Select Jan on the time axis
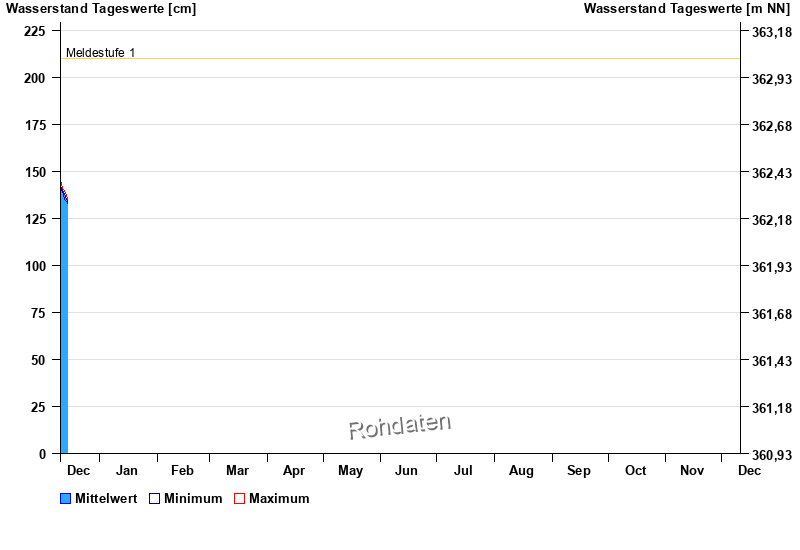The height and width of the screenshot is (550, 800). (x=127, y=471)
